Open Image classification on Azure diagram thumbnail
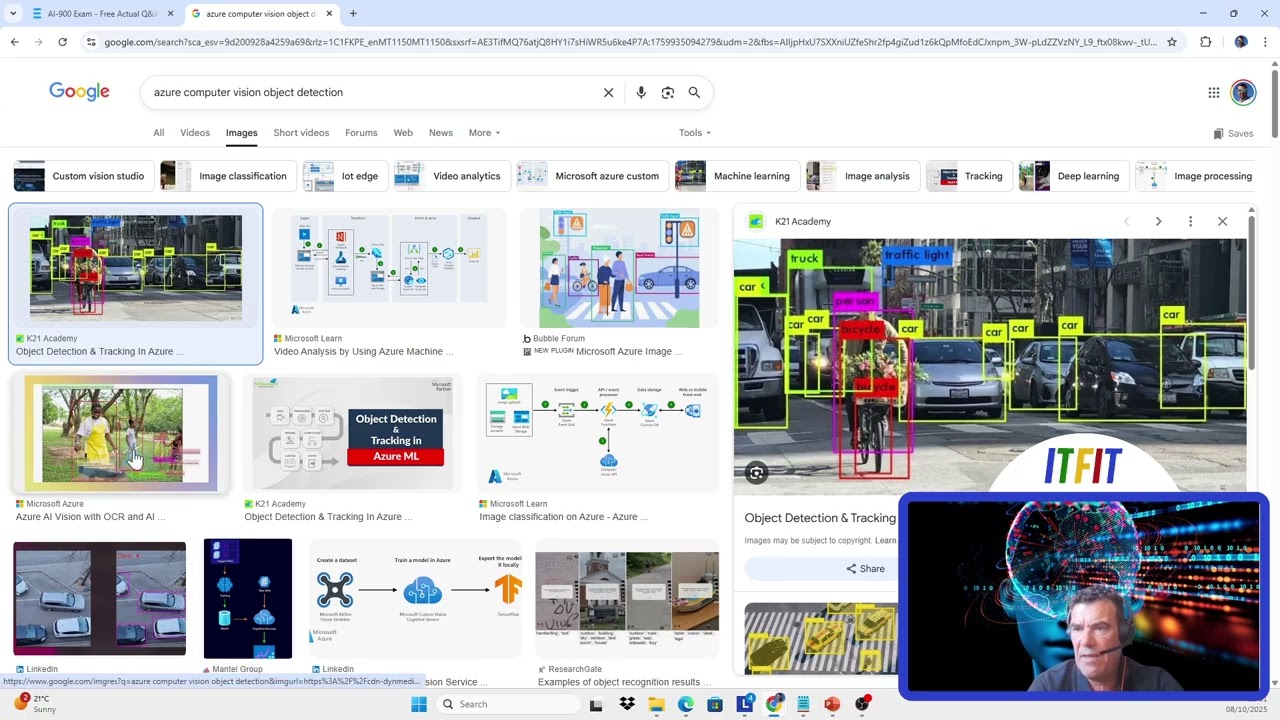The width and height of the screenshot is (1280, 720). [x=599, y=434]
